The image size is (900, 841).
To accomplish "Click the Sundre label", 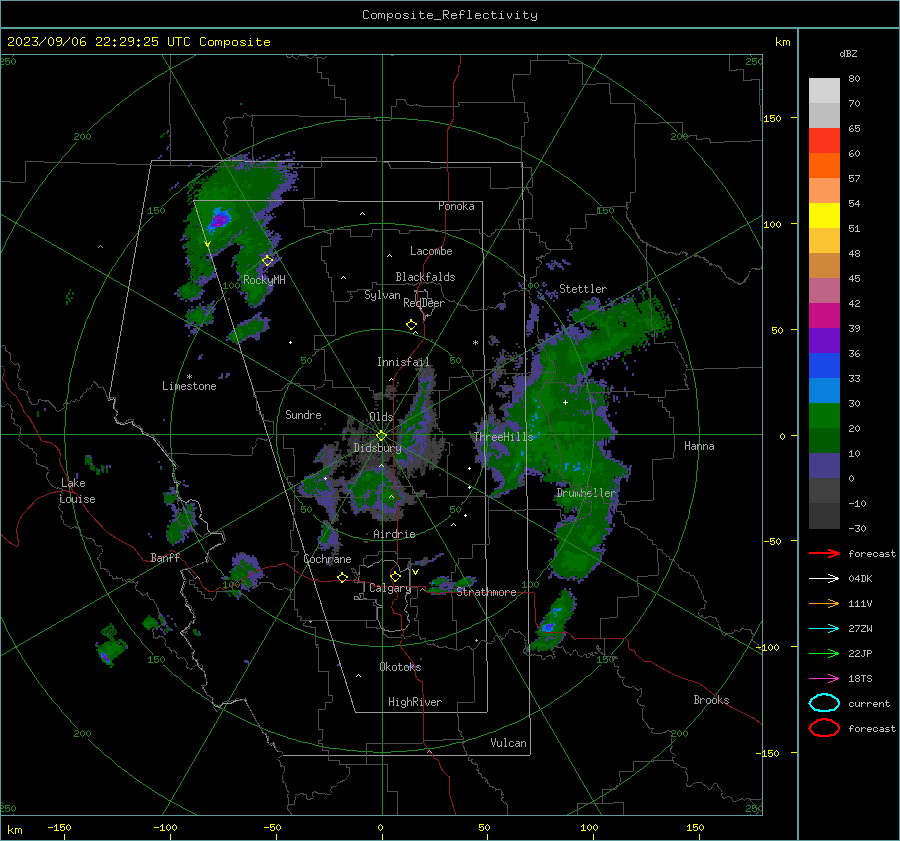I will [x=303, y=414].
